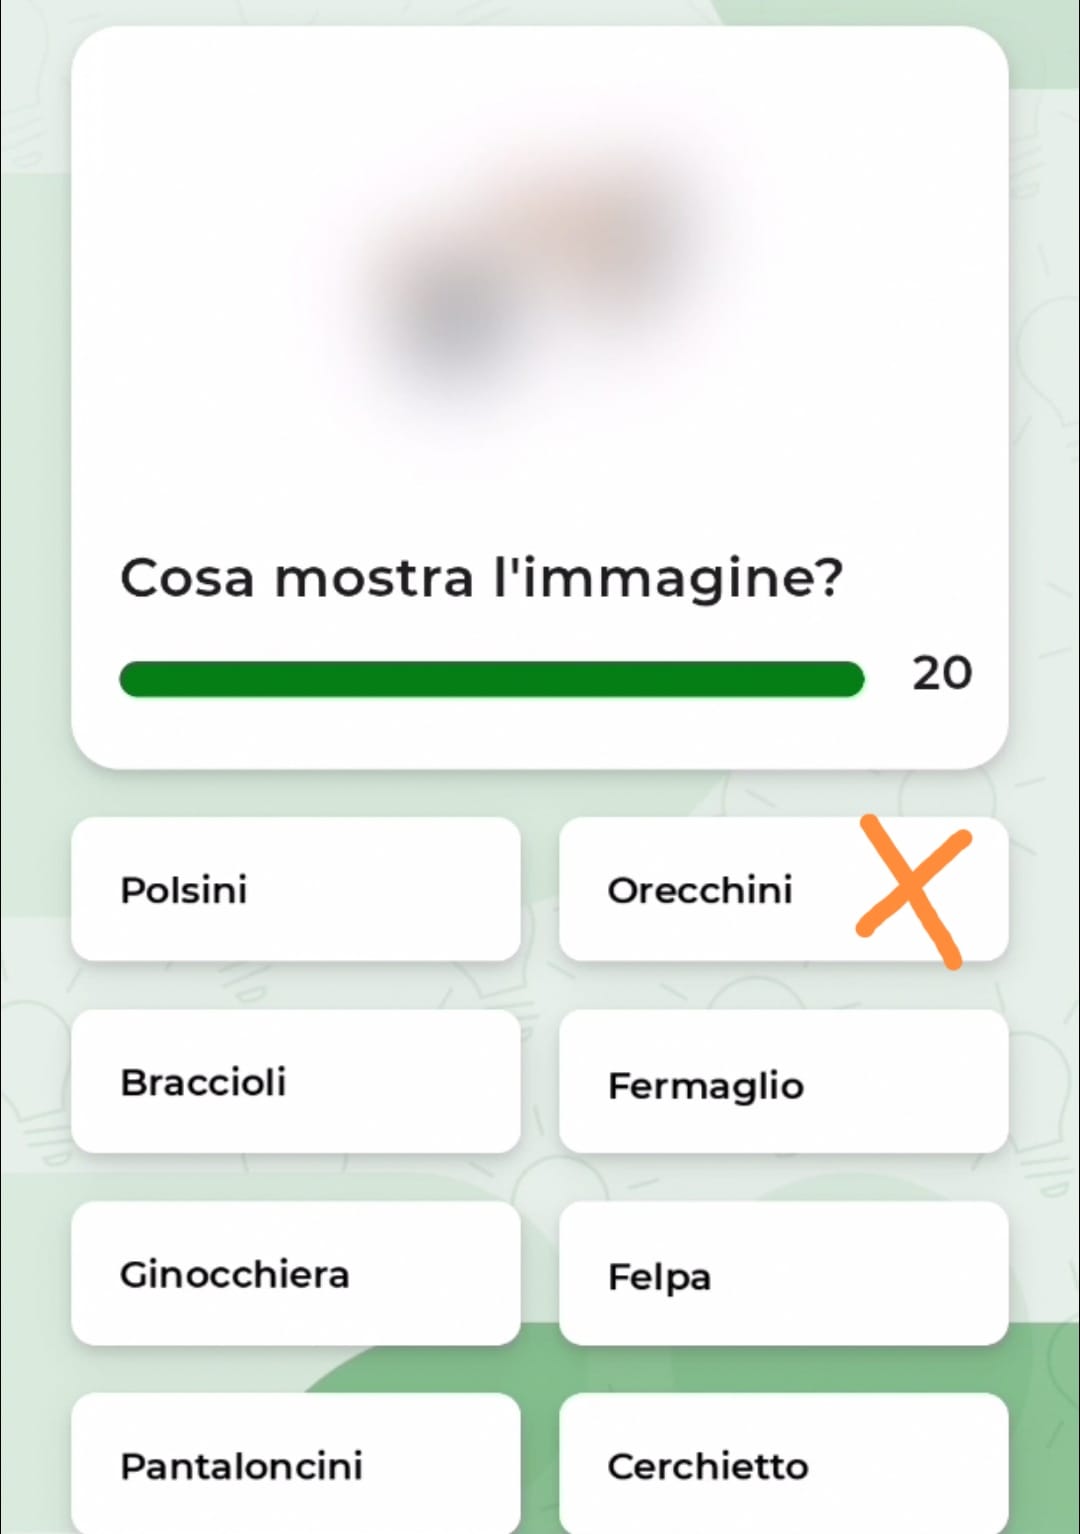Click the green countdown progress bar

pyautogui.click(x=491, y=679)
